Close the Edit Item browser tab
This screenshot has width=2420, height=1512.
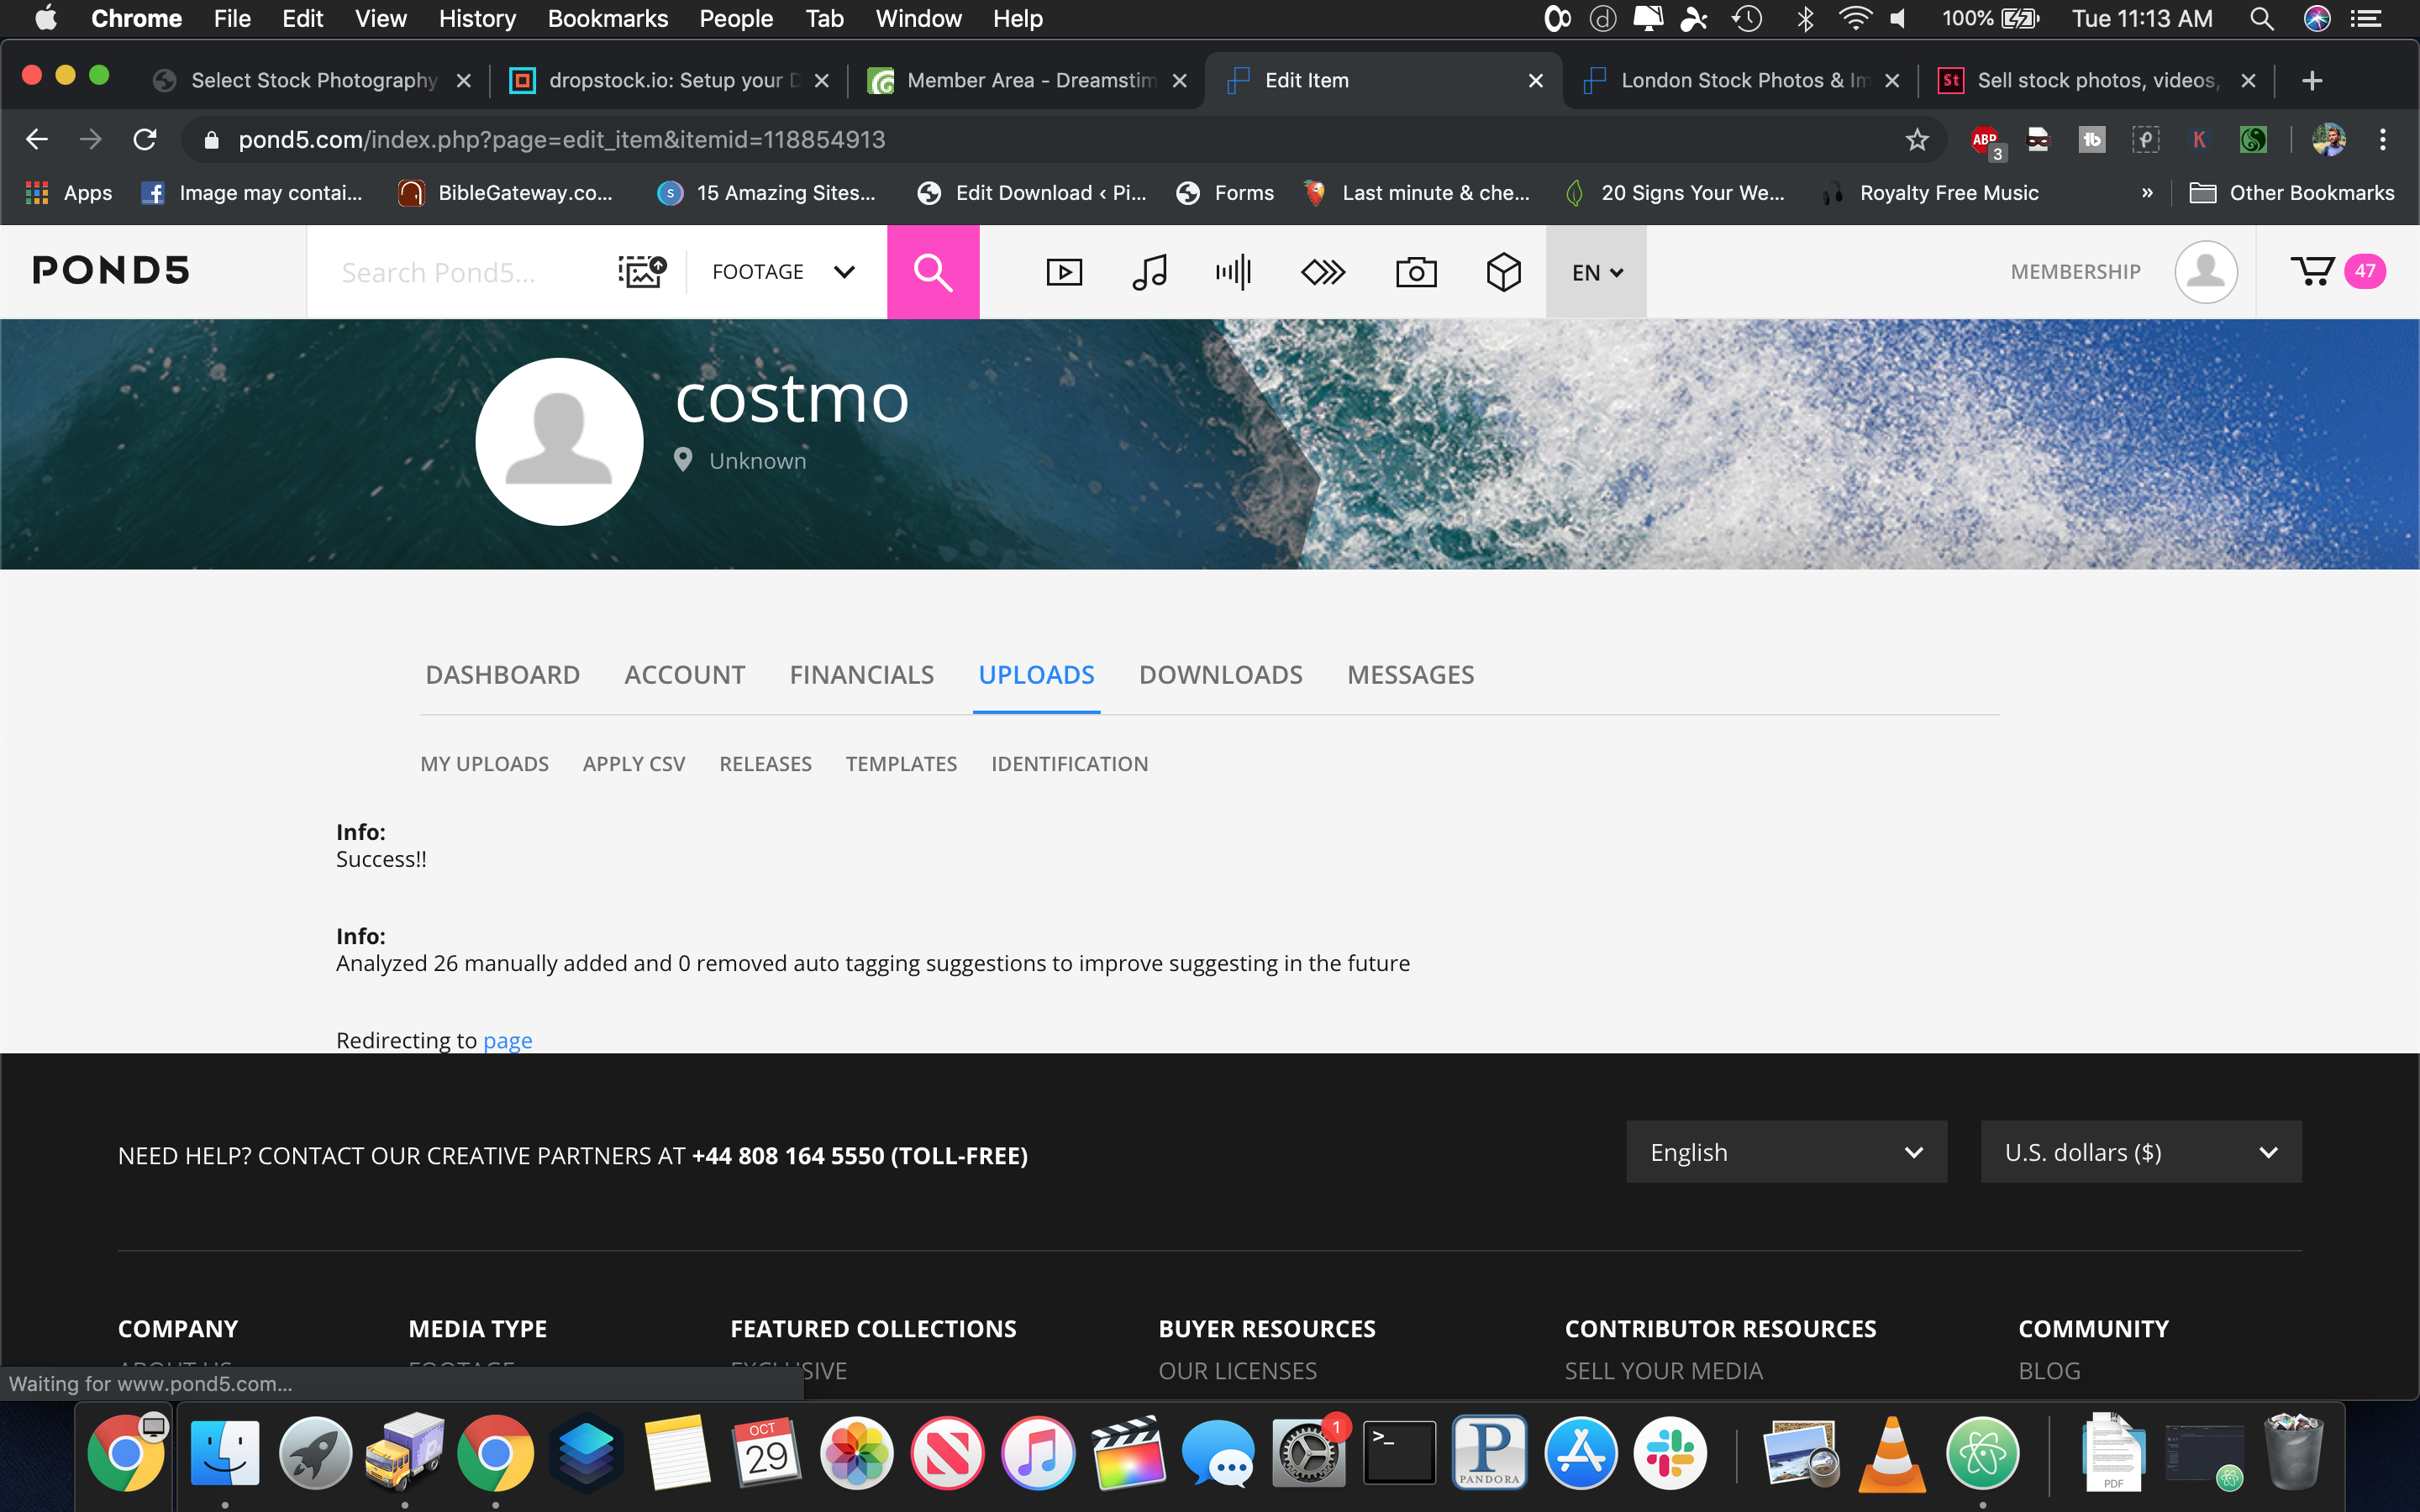[1535, 81]
